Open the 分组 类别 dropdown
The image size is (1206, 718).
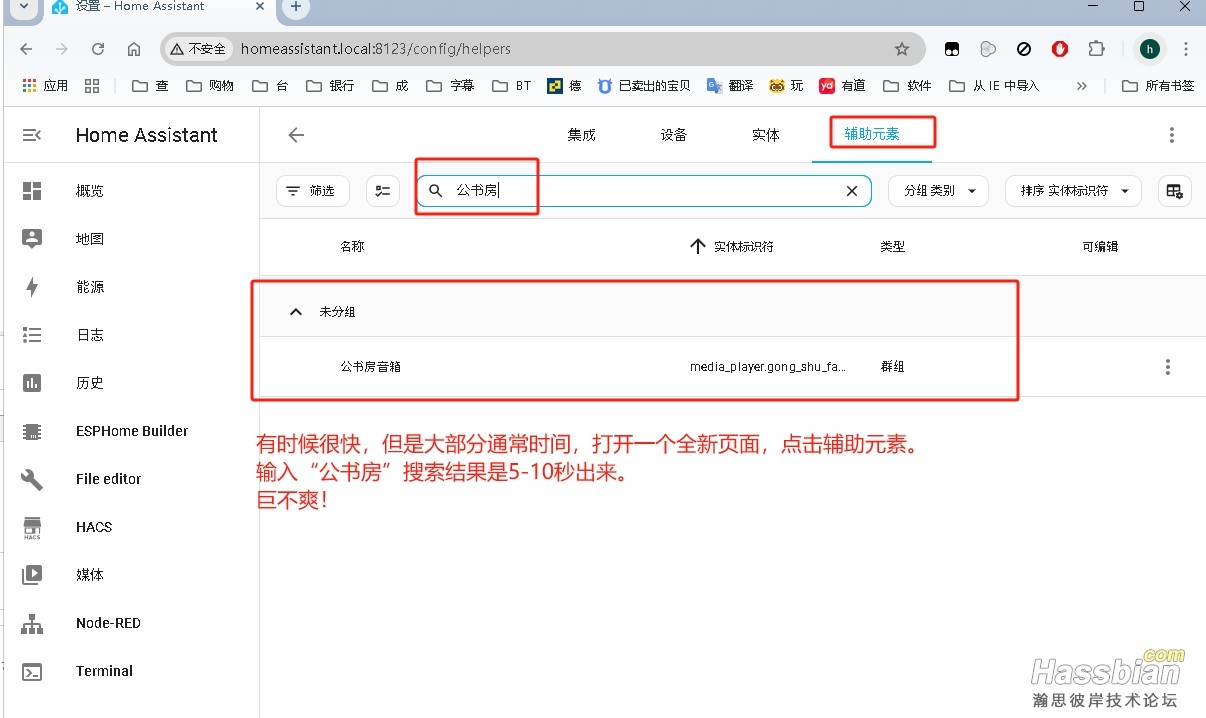pos(938,191)
